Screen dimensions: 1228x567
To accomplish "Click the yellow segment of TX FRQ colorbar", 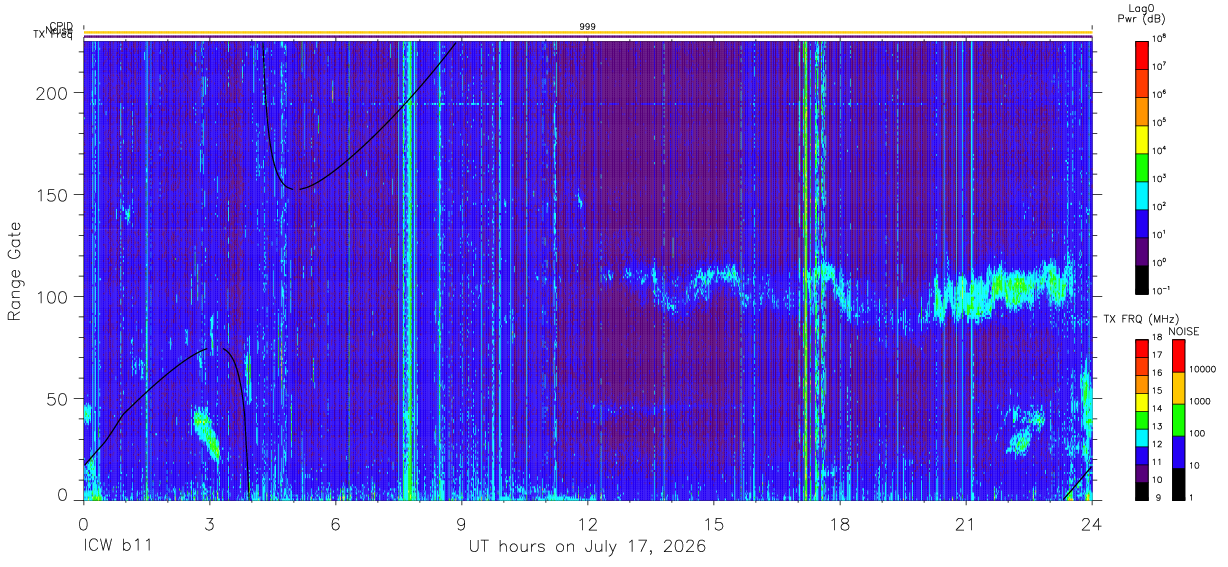I will [1142, 403].
